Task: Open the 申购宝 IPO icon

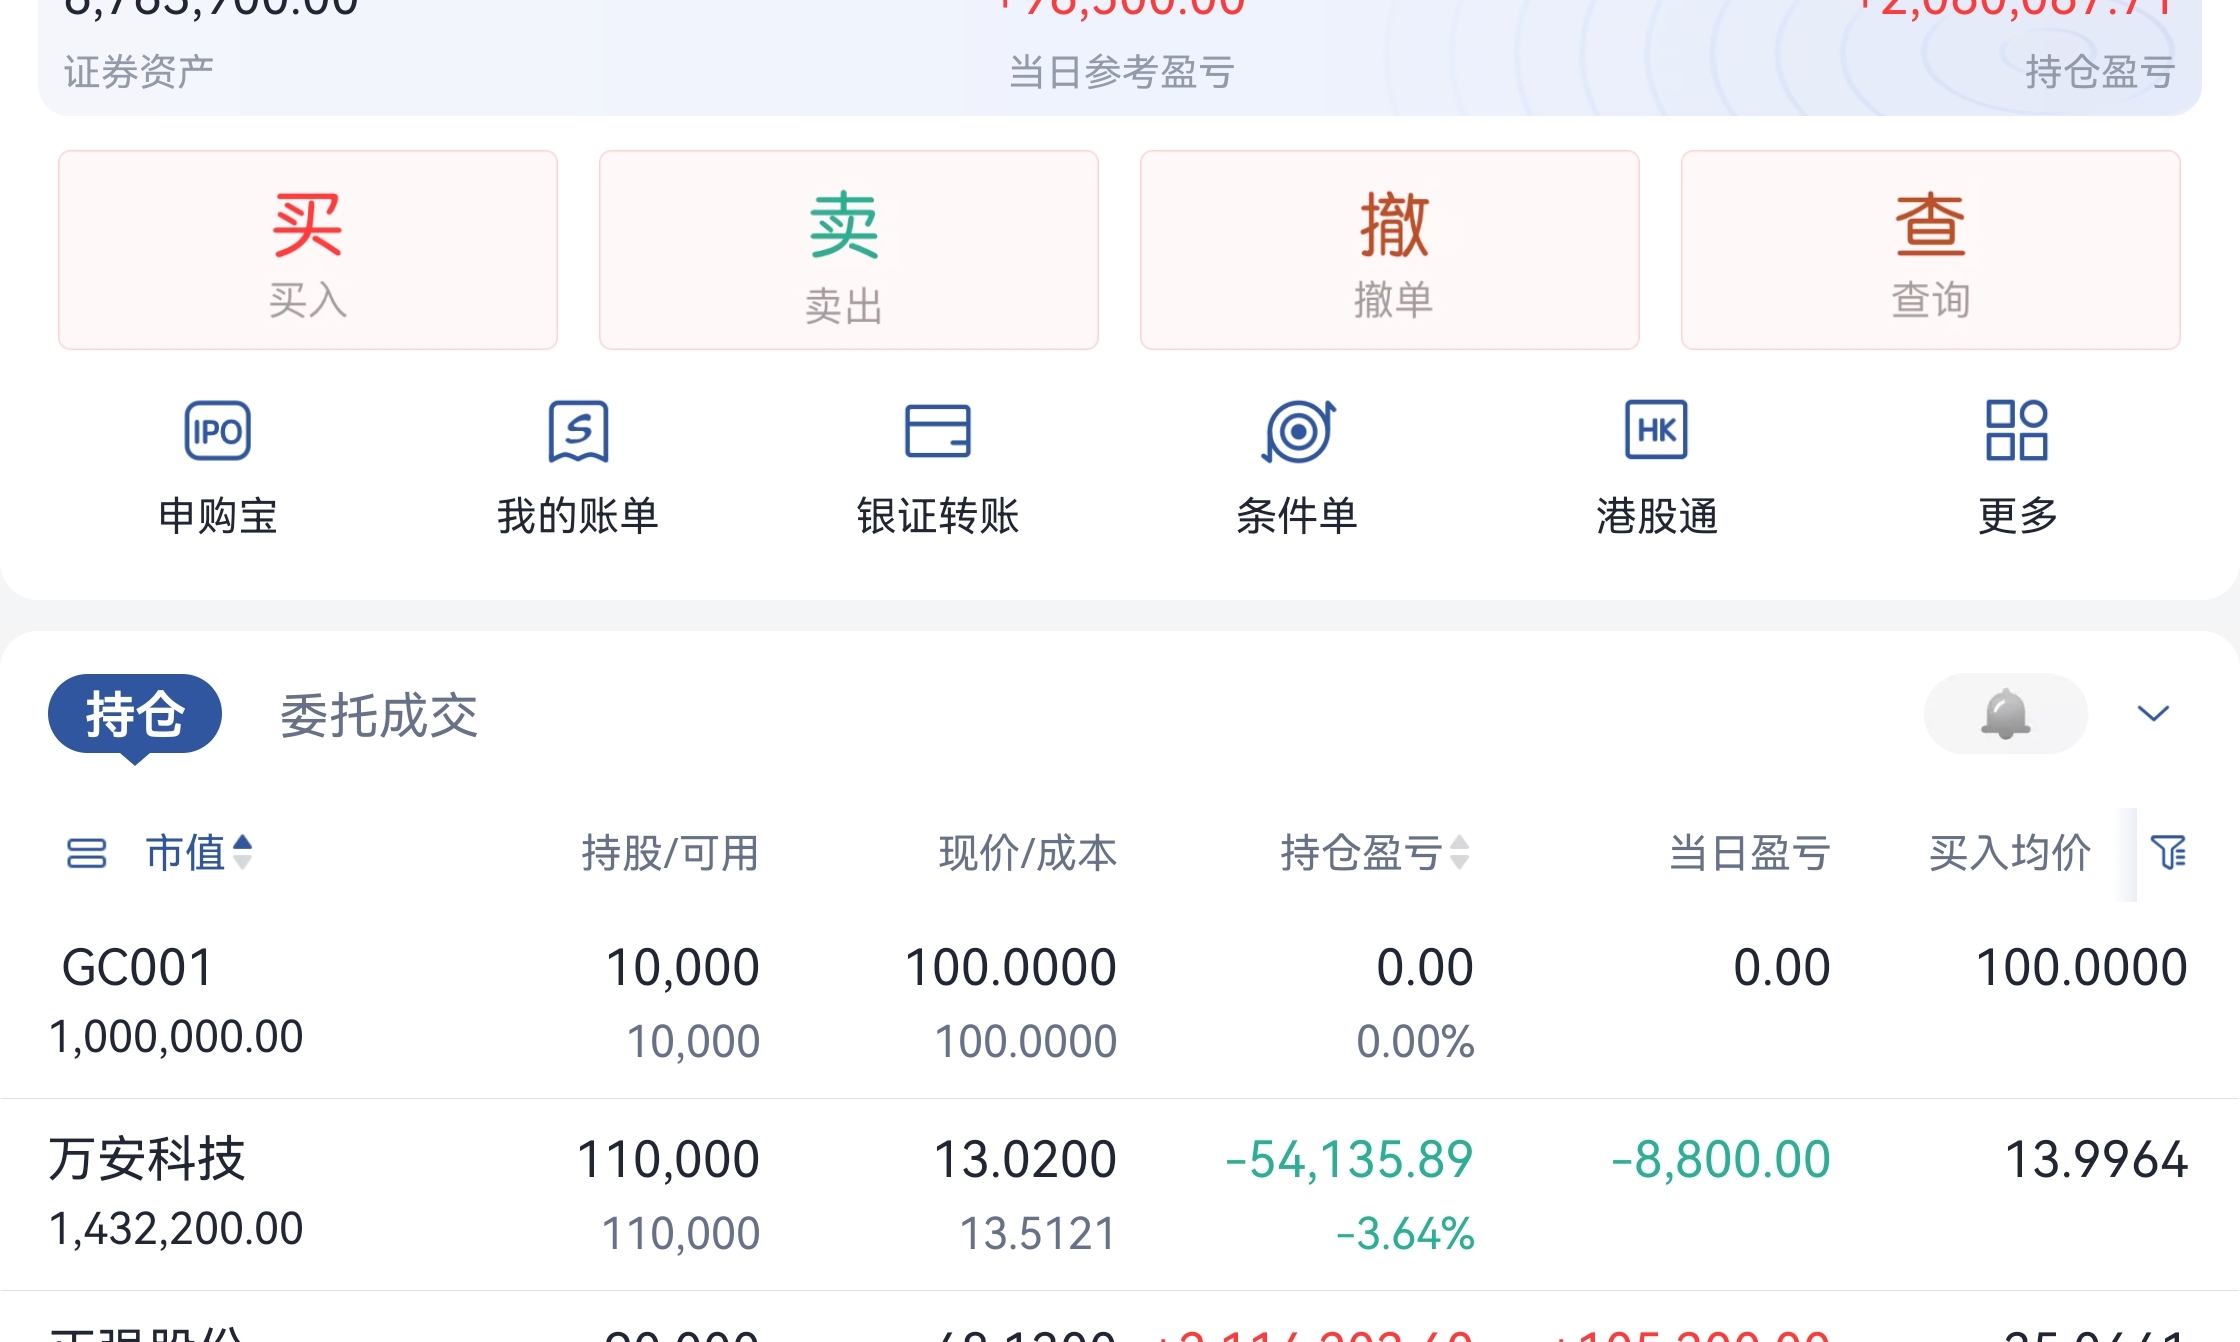Action: [217, 431]
